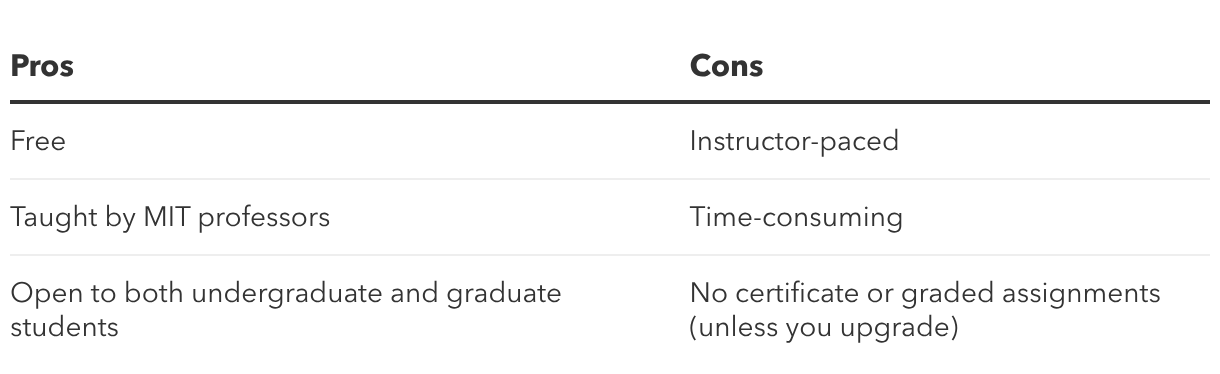This screenshot has height=374, width=1220.
Task: Select the Time-consuming cell
Action: 796,217
